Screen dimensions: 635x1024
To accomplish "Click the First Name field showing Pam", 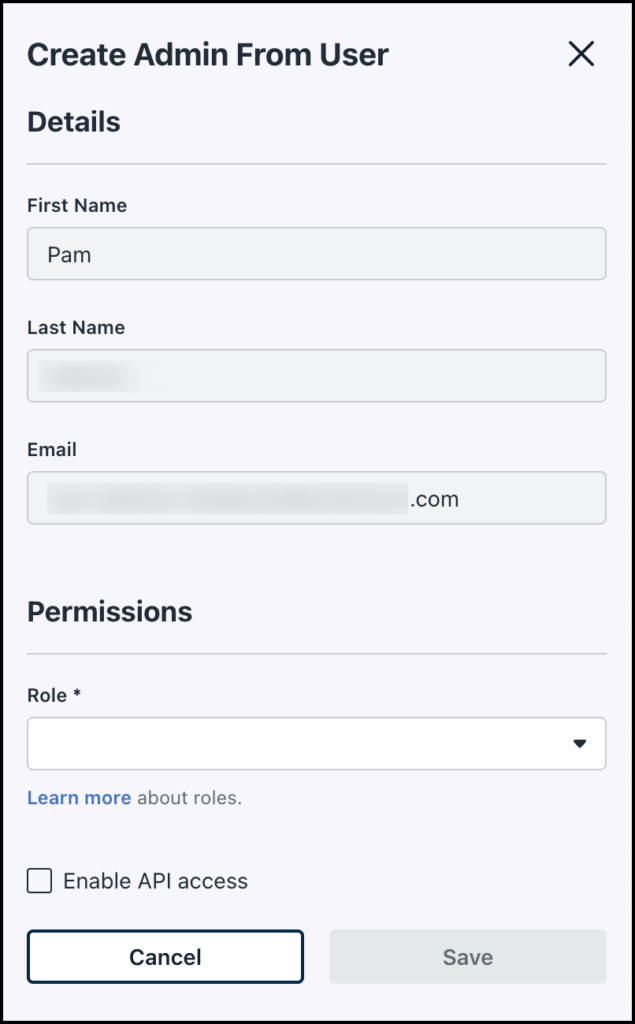I will (x=316, y=253).
